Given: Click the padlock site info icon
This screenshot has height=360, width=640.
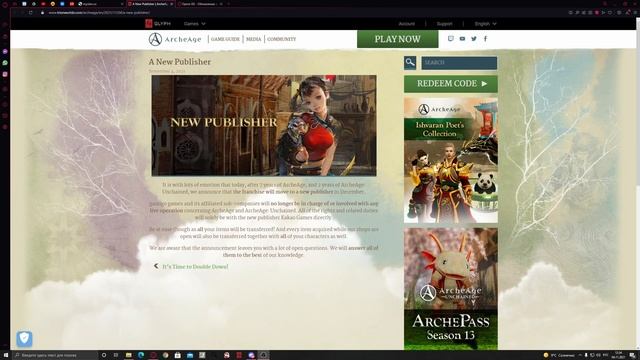Looking at the screenshot, I should point(42,13).
